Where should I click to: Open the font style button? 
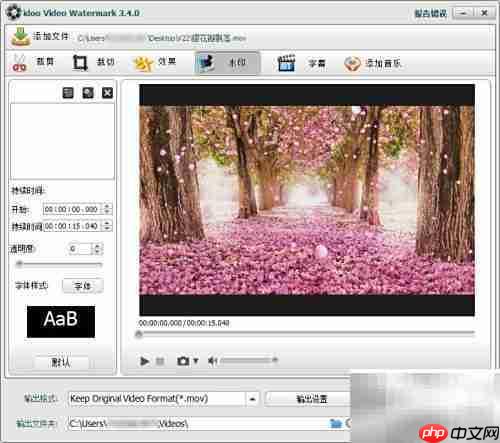pyautogui.click(x=82, y=286)
